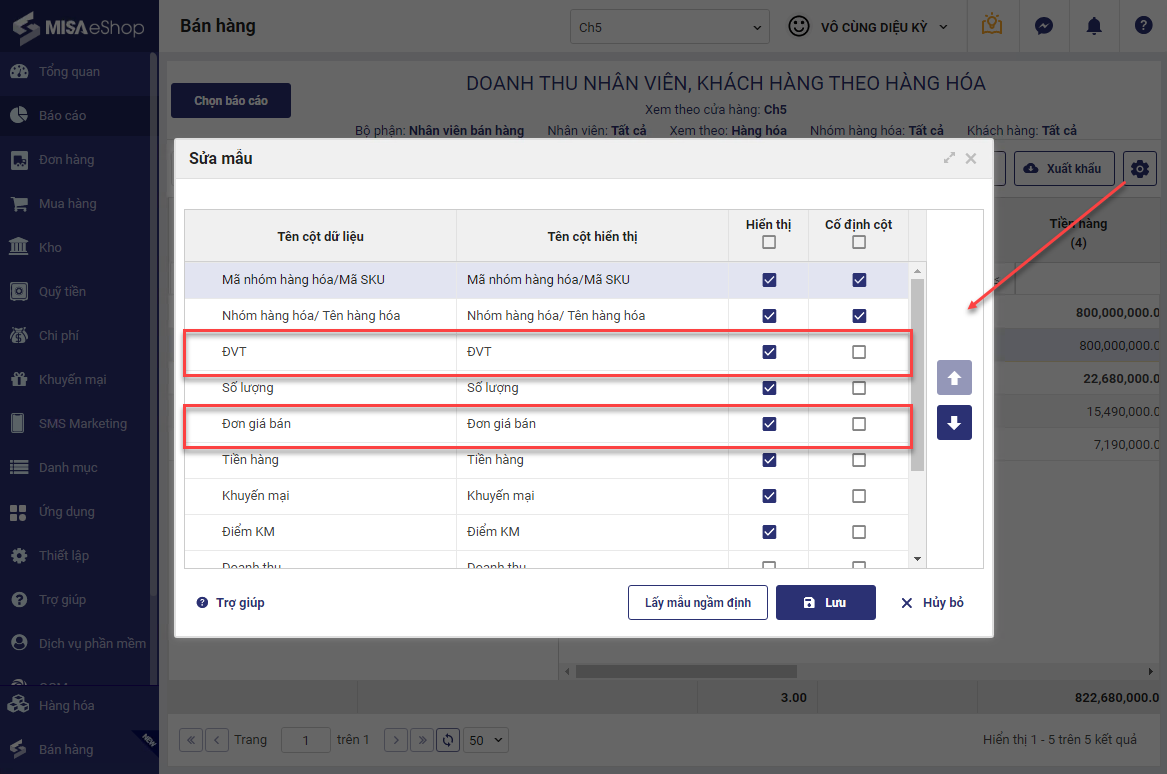Open report settings gear icon
Image resolution: width=1167 pixels, height=774 pixels.
1139,169
